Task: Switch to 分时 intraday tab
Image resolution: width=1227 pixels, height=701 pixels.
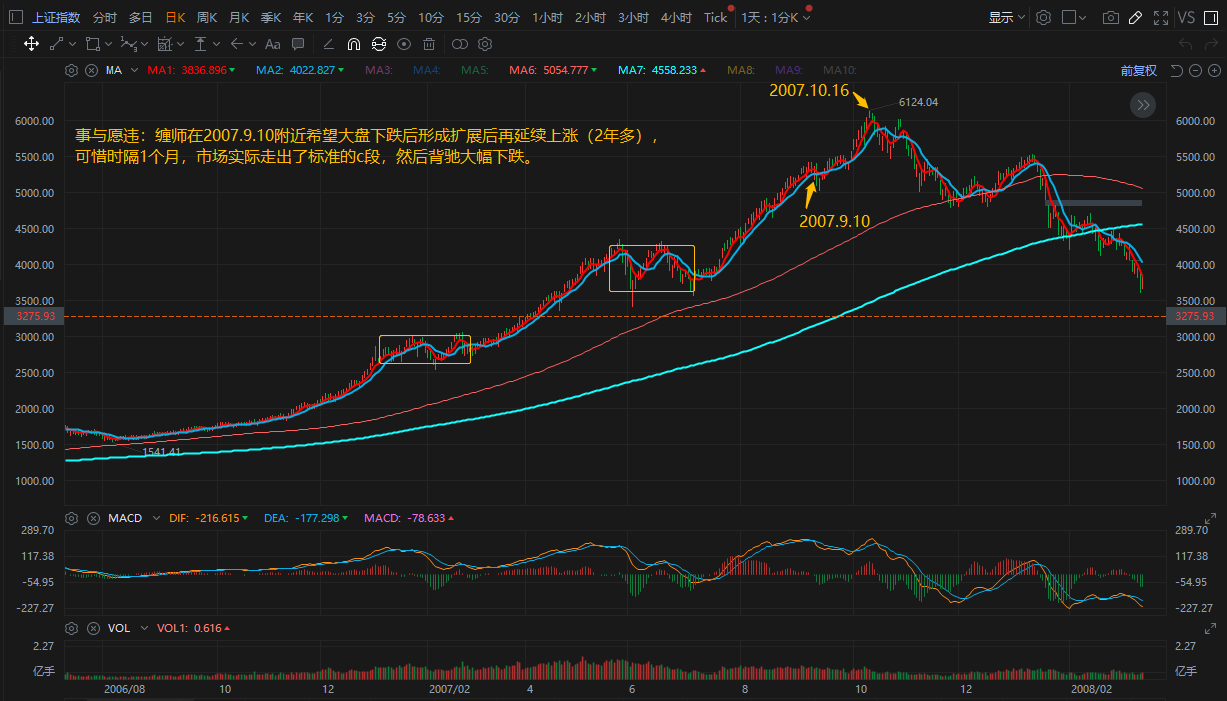Action: tap(104, 18)
